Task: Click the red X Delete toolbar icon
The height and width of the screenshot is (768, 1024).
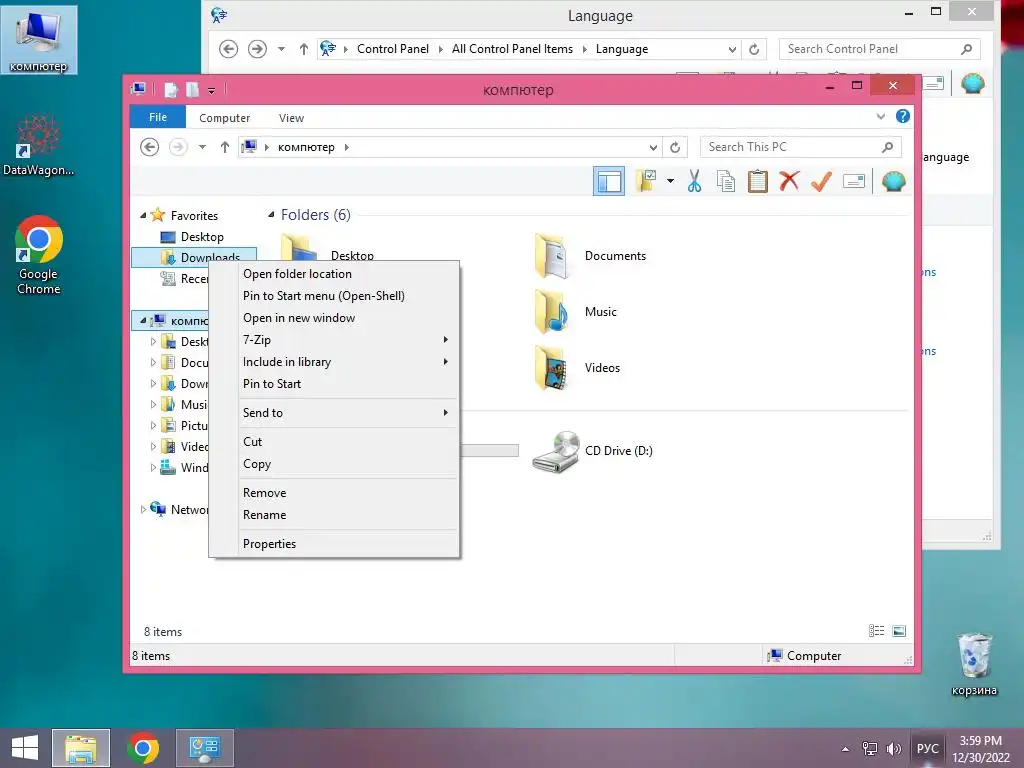Action: coord(789,181)
